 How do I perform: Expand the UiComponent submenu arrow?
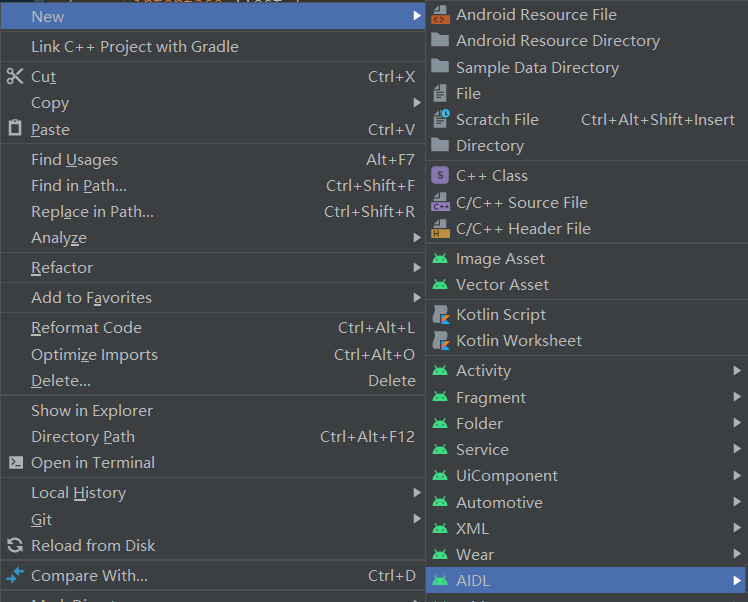pos(737,476)
